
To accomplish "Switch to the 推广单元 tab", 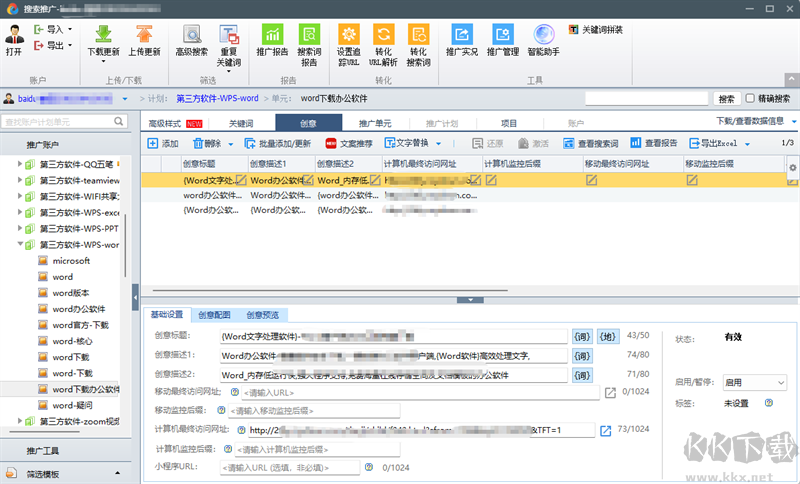I will (375, 123).
